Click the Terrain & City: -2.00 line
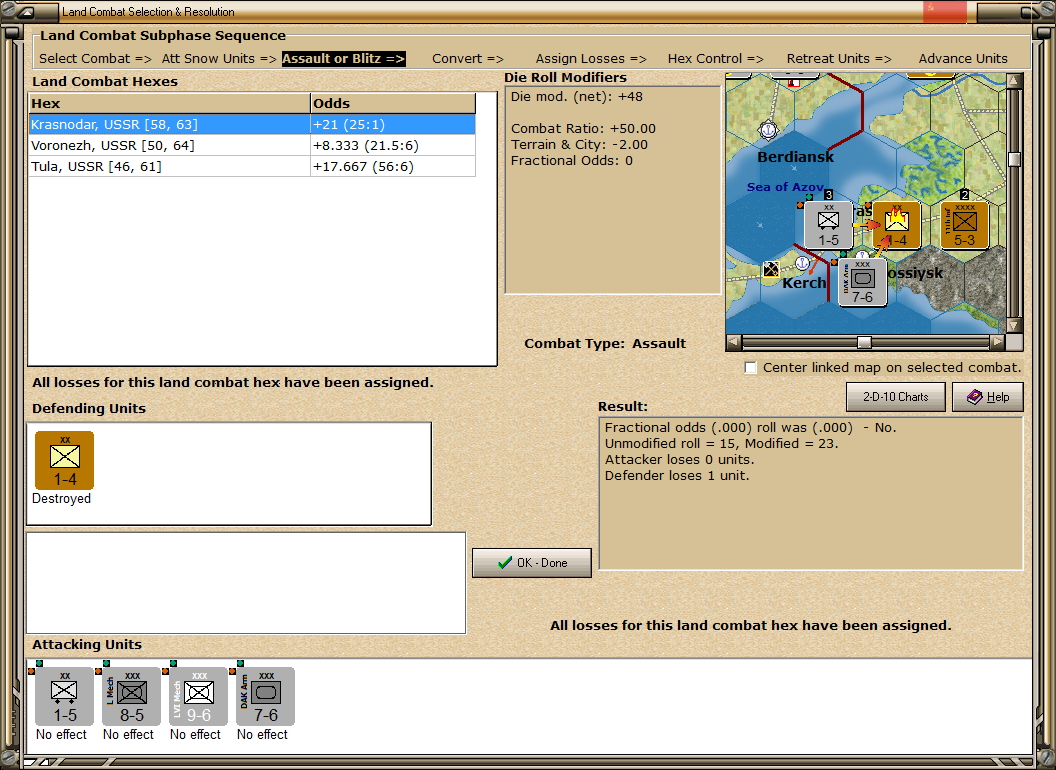 579,145
